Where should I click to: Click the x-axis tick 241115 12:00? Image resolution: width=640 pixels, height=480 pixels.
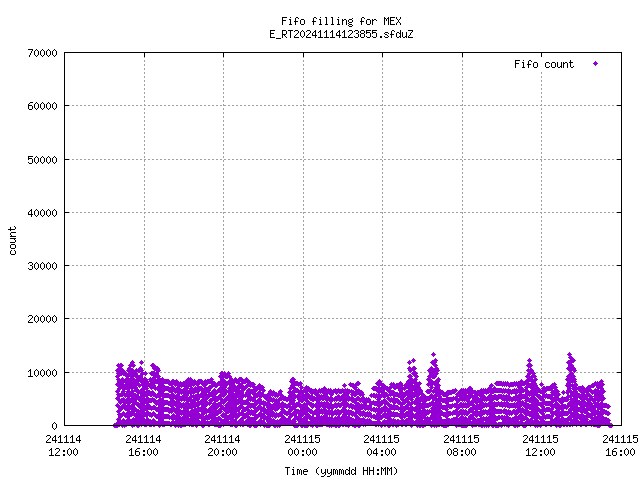[x=541, y=446]
